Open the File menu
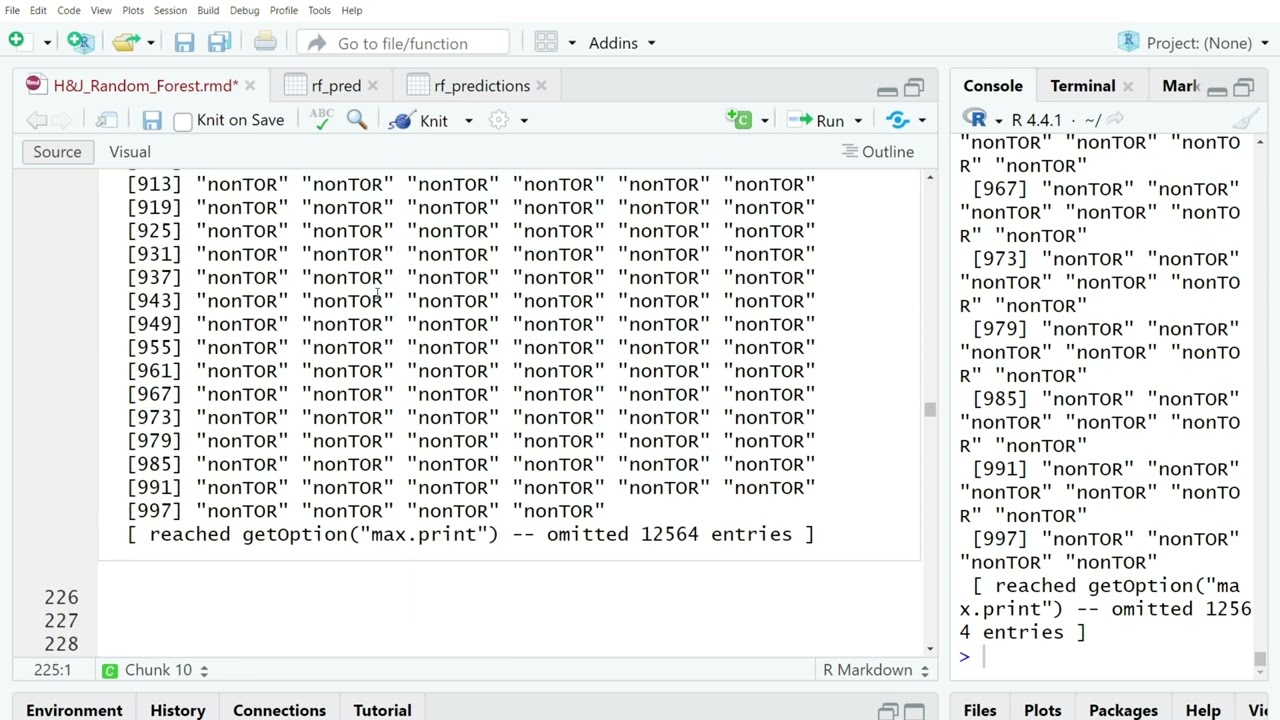Image resolution: width=1280 pixels, height=720 pixels. (12, 10)
